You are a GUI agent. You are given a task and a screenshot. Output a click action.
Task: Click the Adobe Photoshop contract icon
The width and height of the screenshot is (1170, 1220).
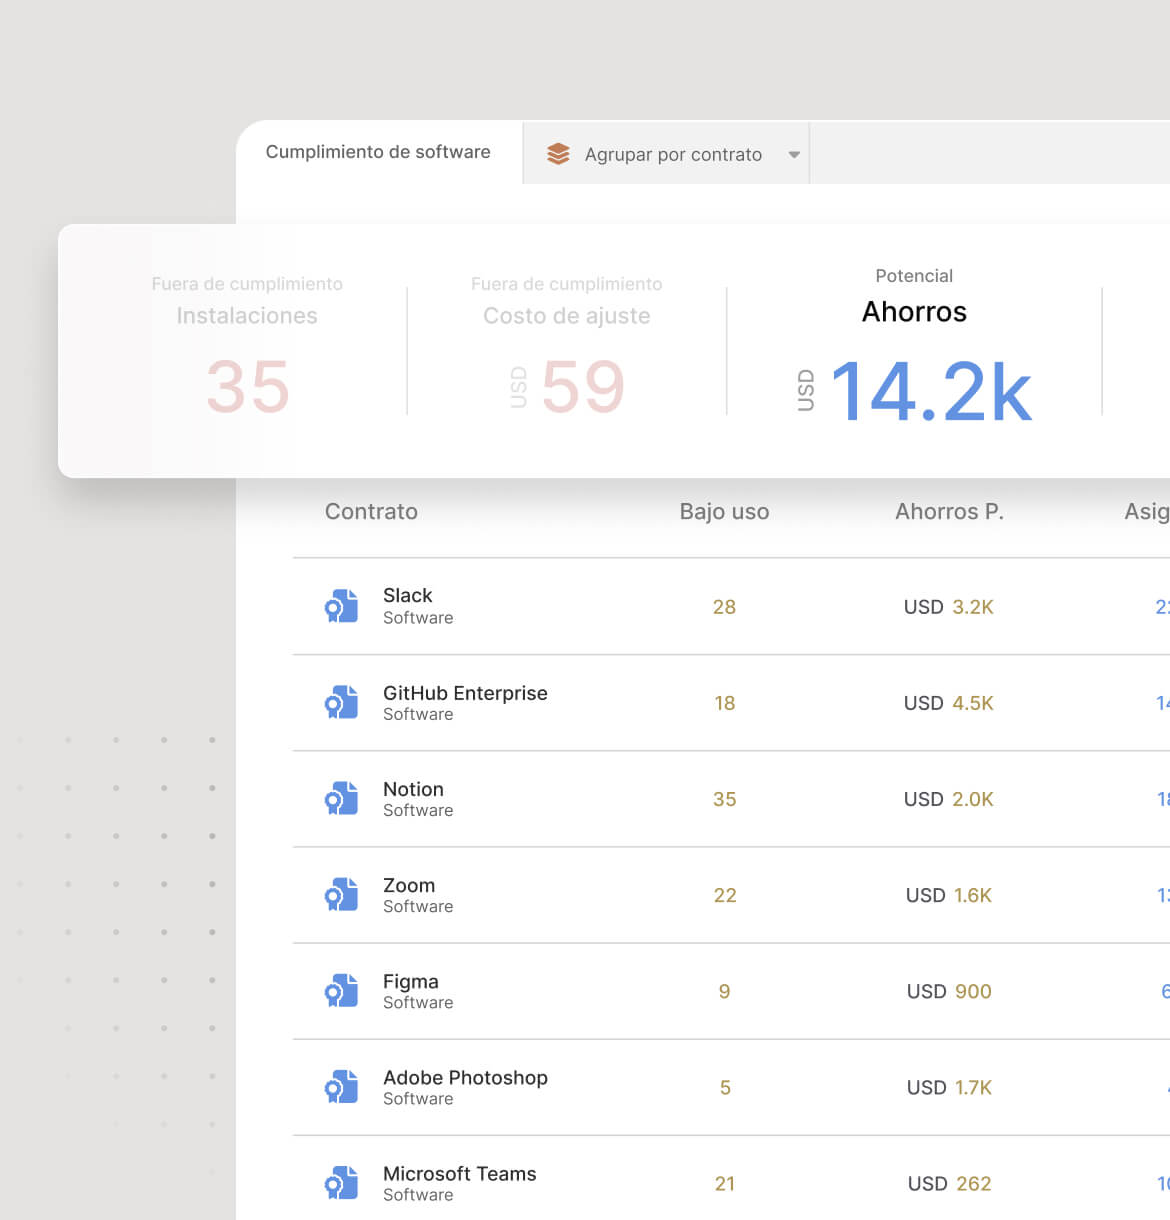[342, 1086]
